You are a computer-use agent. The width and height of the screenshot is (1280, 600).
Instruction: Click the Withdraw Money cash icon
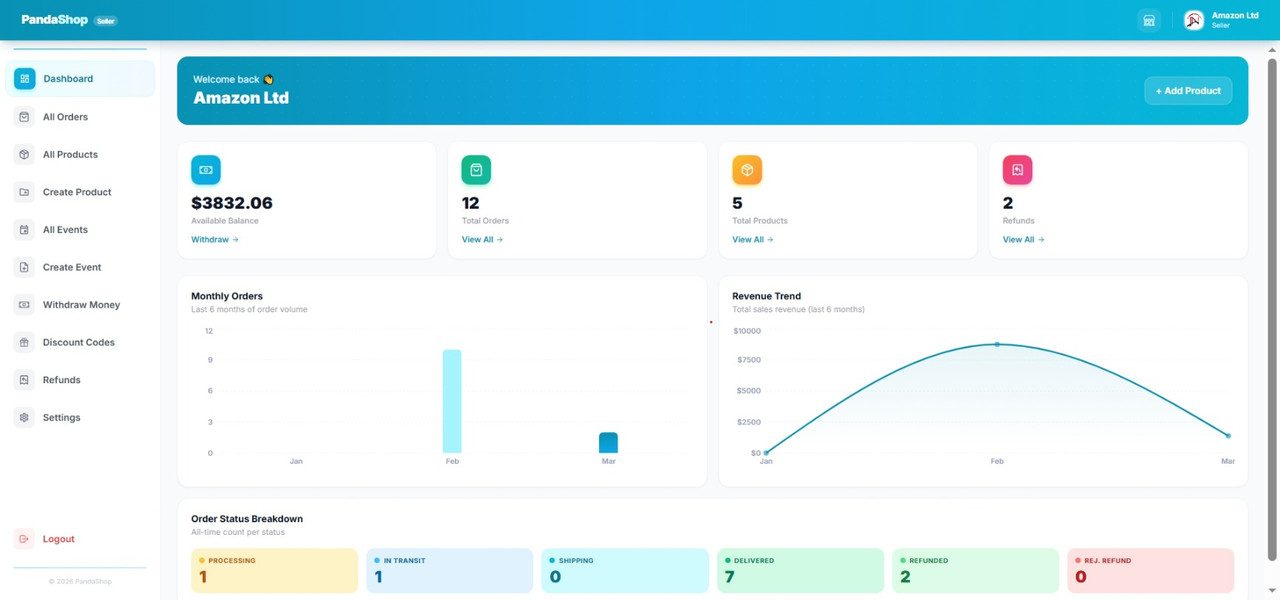(24, 304)
